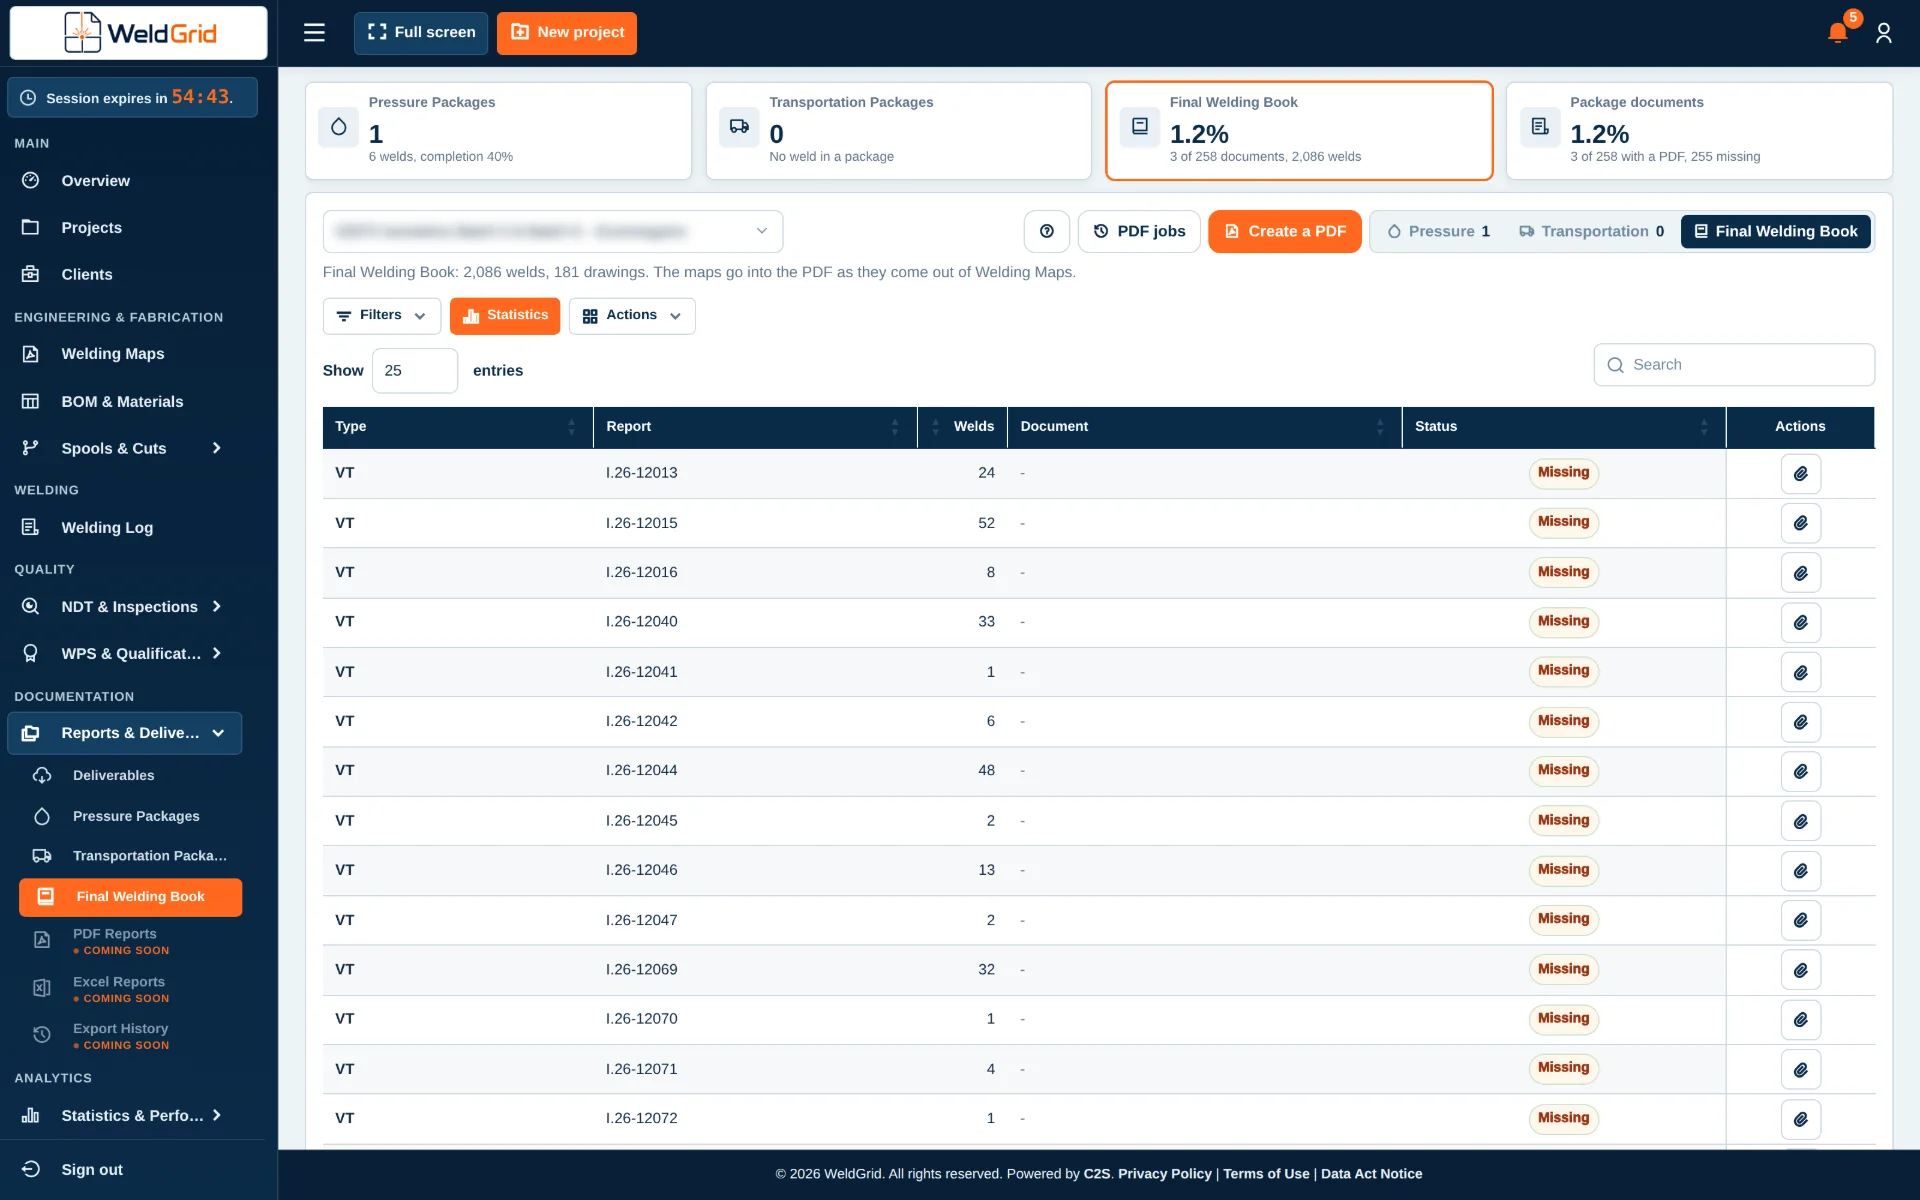Enter Full screen mode
Image resolution: width=1920 pixels, height=1200 pixels.
point(420,33)
